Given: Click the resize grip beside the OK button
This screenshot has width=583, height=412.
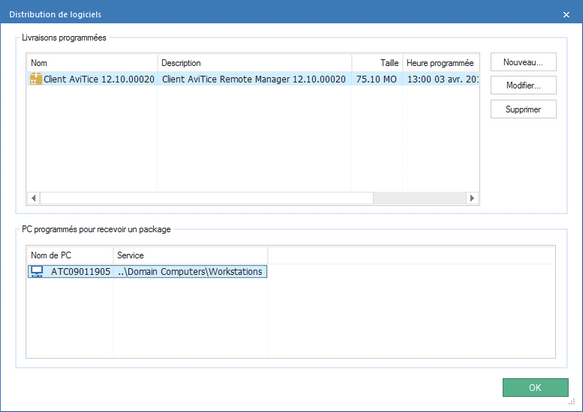Looking at the screenshot, I should (572, 402).
